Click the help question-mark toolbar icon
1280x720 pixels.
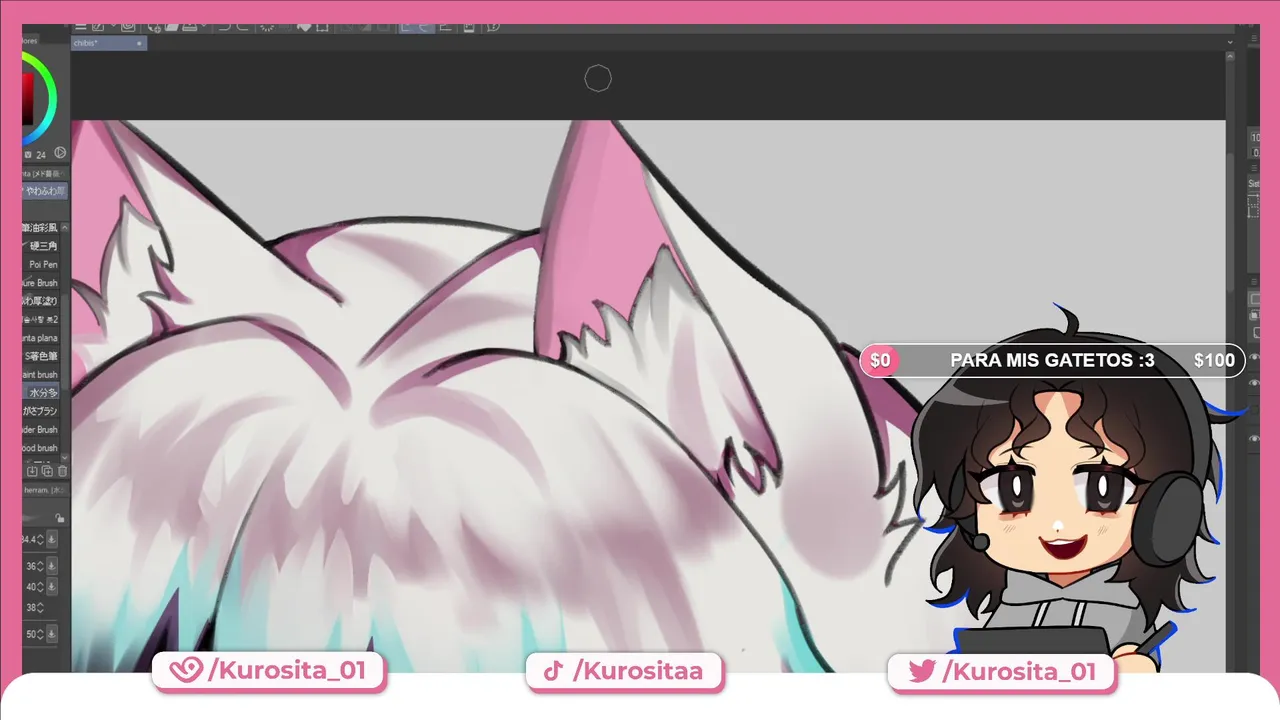coord(493,27)
